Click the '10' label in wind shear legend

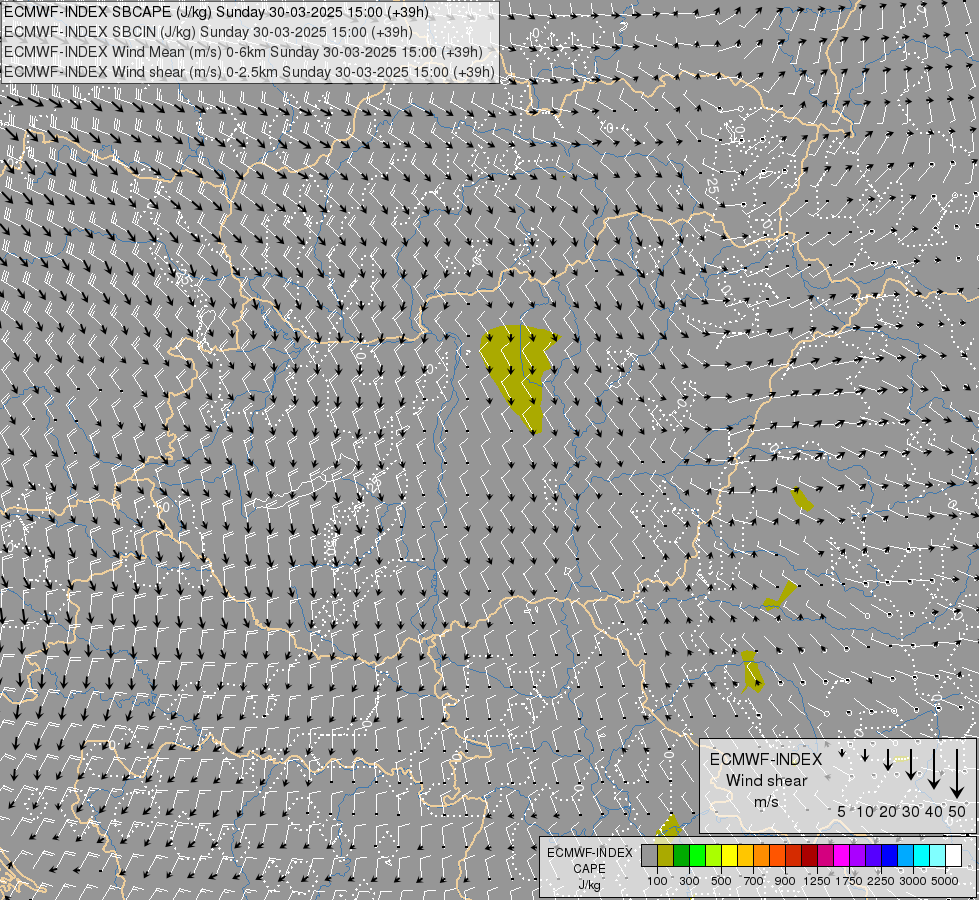coord(865,811)
